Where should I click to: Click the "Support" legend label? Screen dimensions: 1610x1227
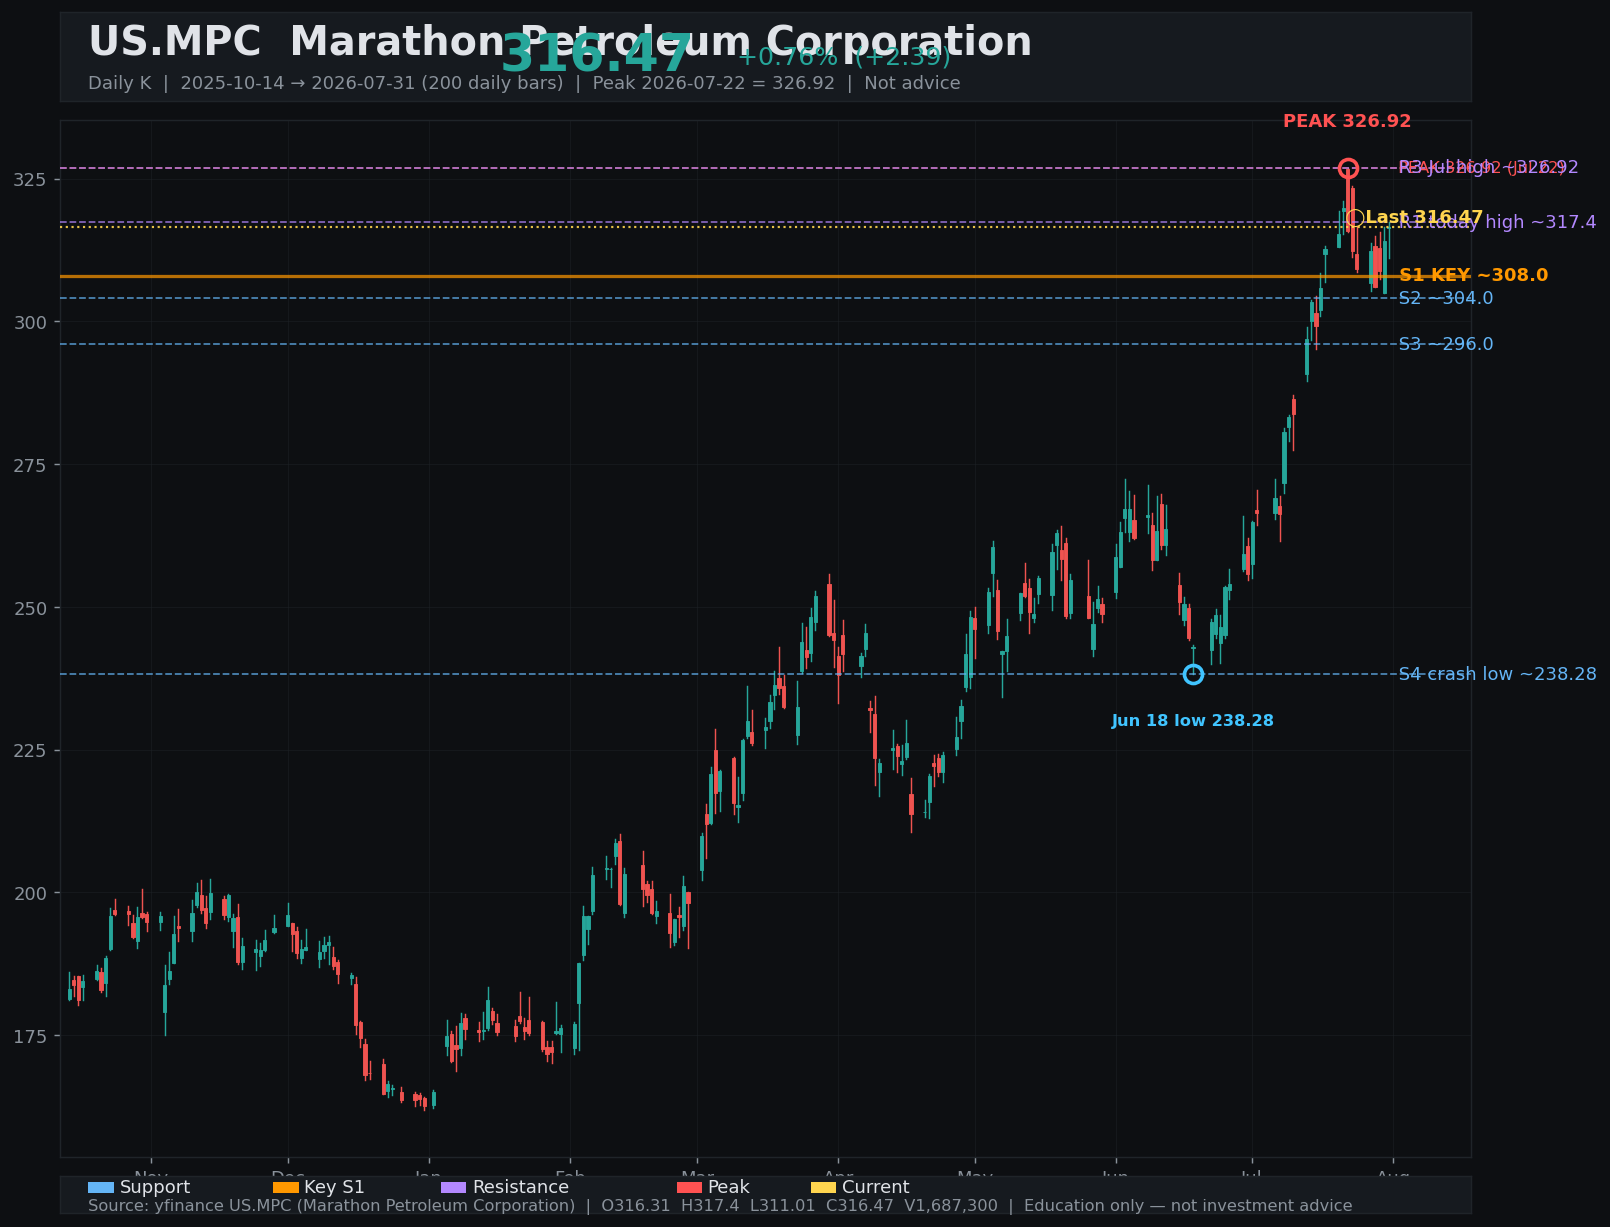(x=155, y=1188)
